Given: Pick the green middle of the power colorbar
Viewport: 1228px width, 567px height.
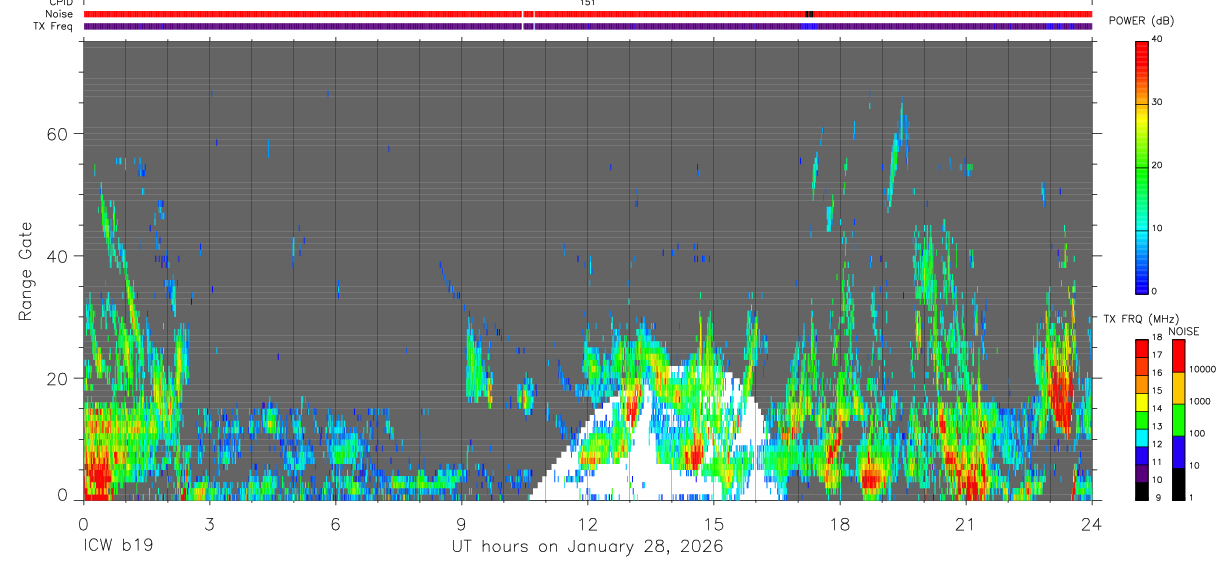Looking at the screenshot, I should (x=1142, y=166).
